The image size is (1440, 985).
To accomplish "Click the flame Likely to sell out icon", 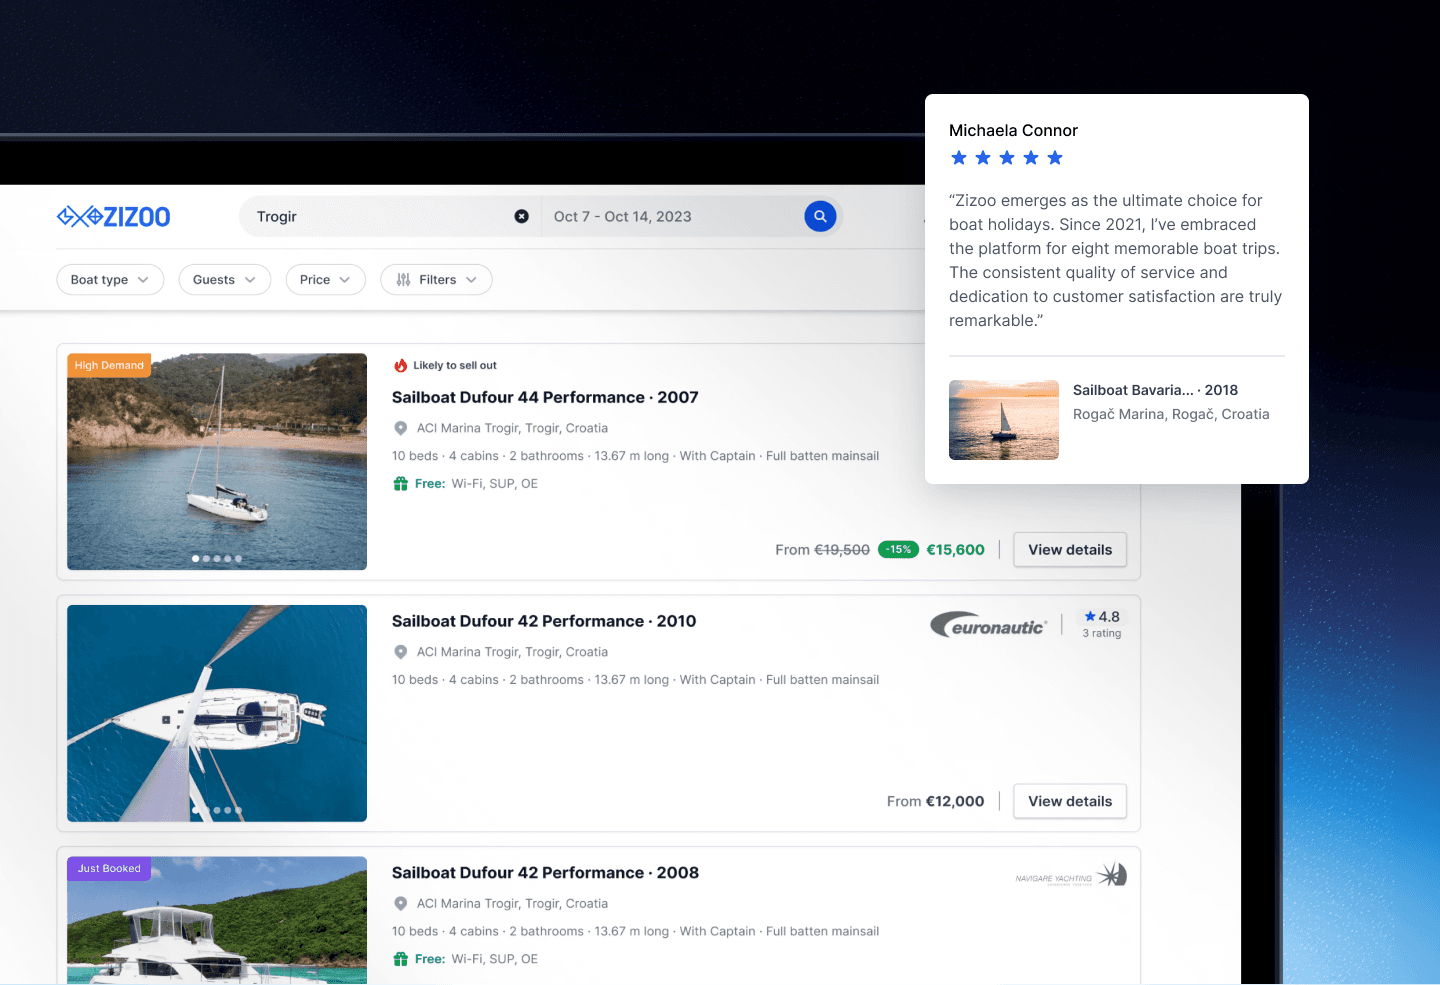I will 401,365.
